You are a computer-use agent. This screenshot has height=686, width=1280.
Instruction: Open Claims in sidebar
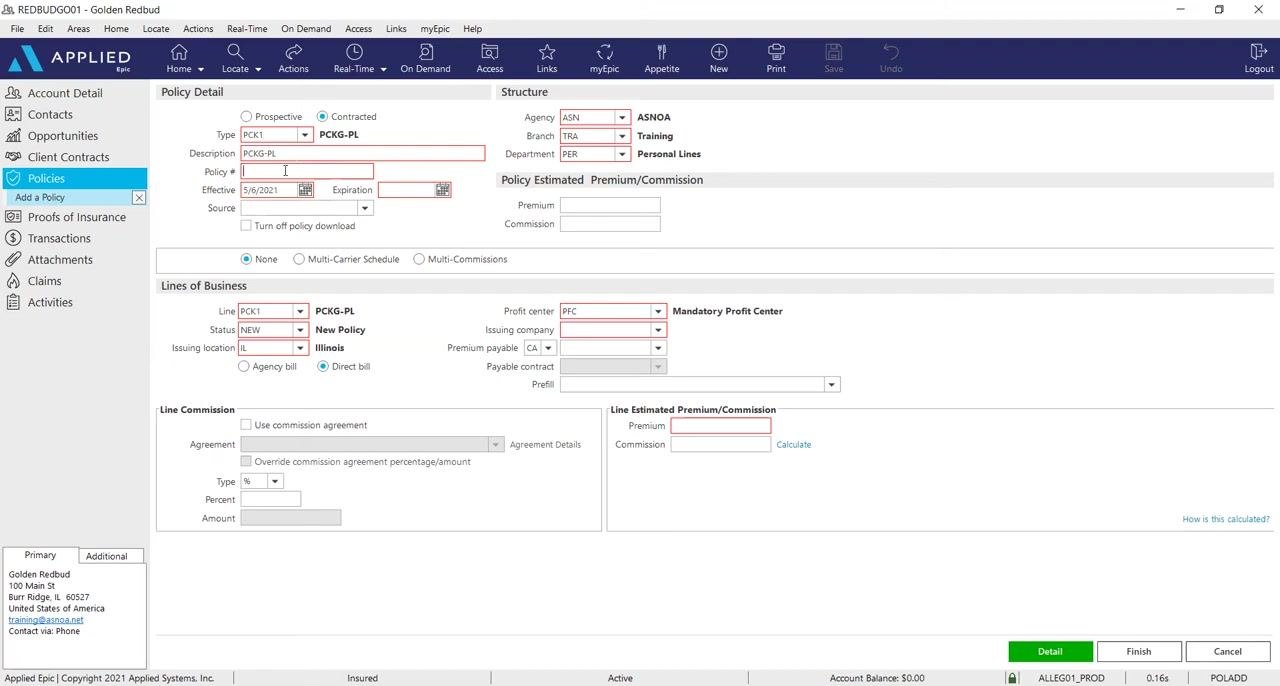(x=45, y=281)
